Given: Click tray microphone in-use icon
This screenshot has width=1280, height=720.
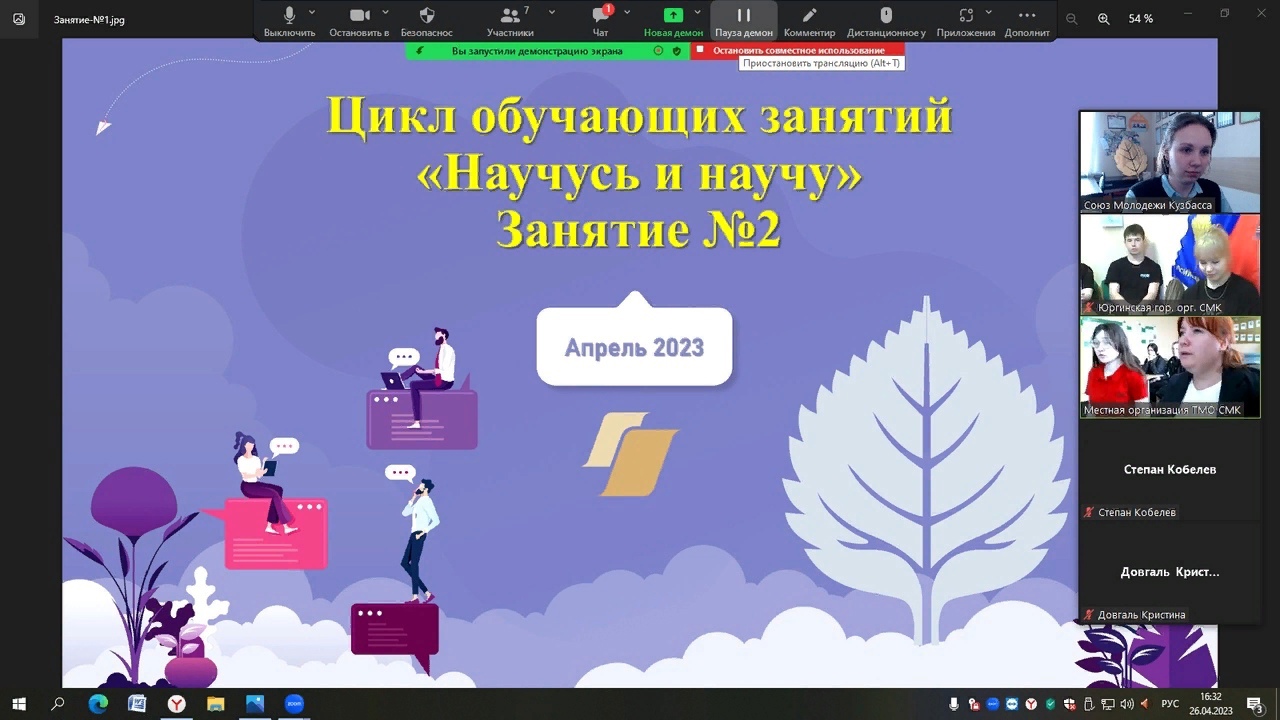Looking at the screenshot, I should [x=954, y=704].
